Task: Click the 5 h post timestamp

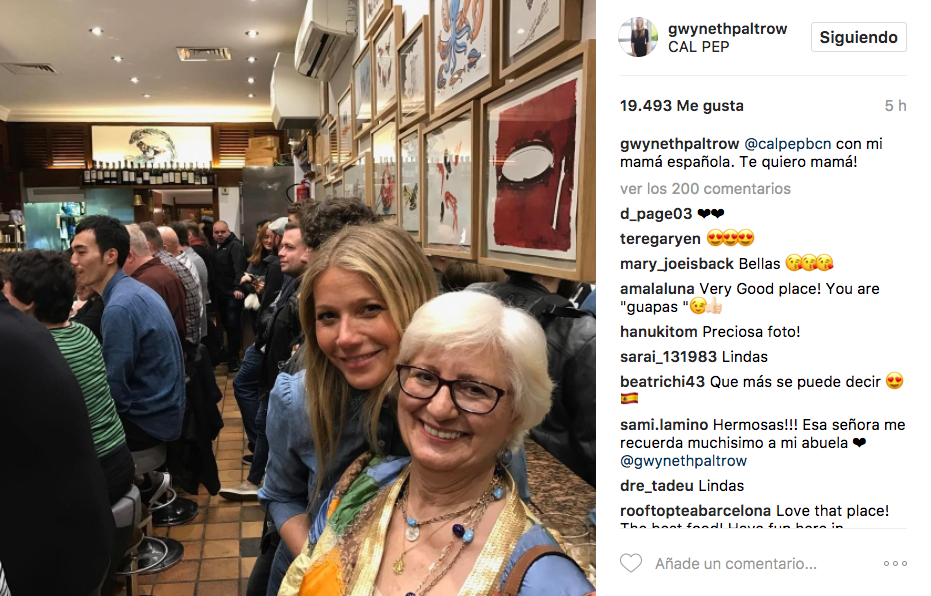Action: 895,106
